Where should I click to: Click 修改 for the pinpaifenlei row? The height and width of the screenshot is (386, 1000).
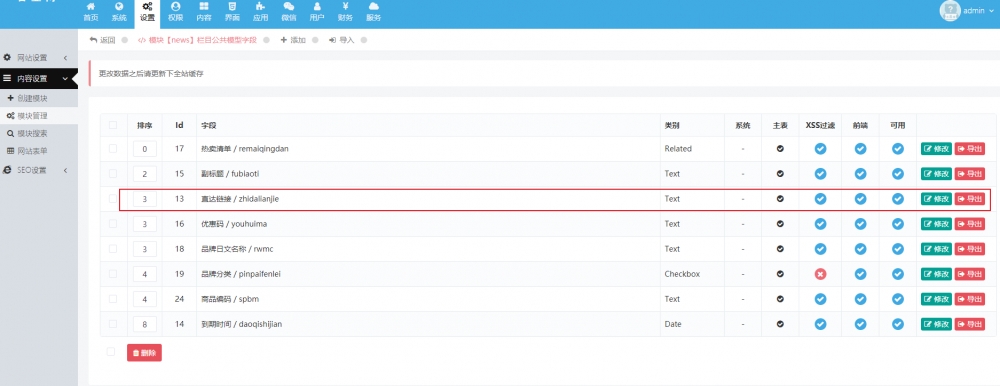point(936,274)
